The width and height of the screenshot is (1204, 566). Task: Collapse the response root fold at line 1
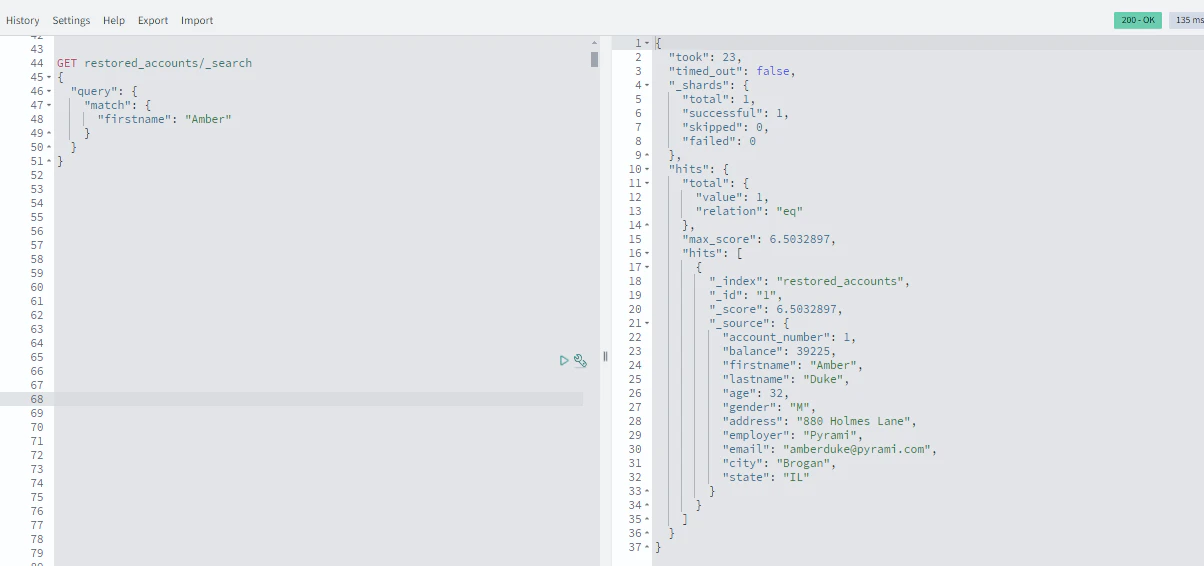pos(647,43)
